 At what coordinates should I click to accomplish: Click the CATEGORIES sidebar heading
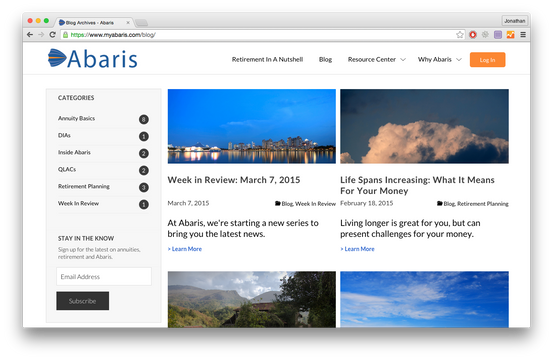click(76, 98)
